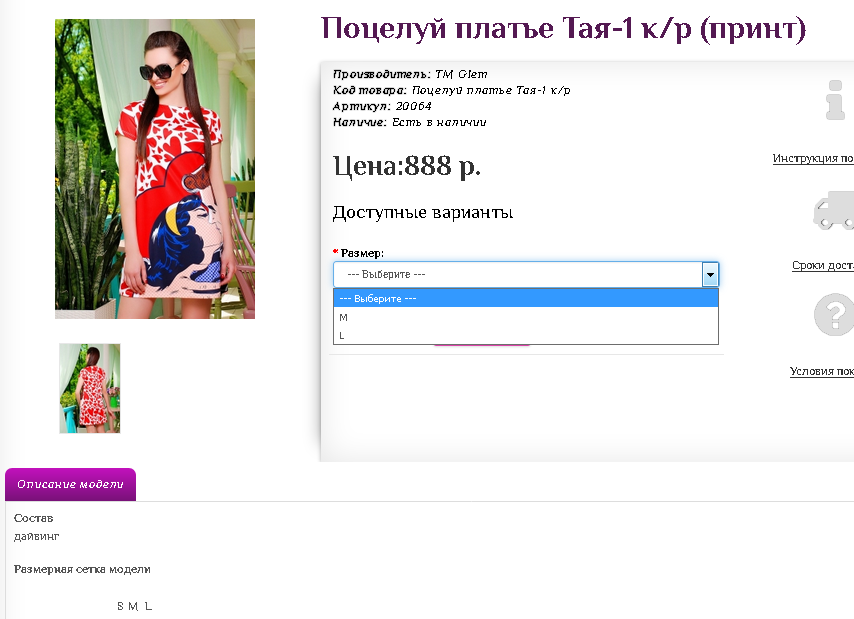
Task: Click the question mark icon
Action: (834, 315)
